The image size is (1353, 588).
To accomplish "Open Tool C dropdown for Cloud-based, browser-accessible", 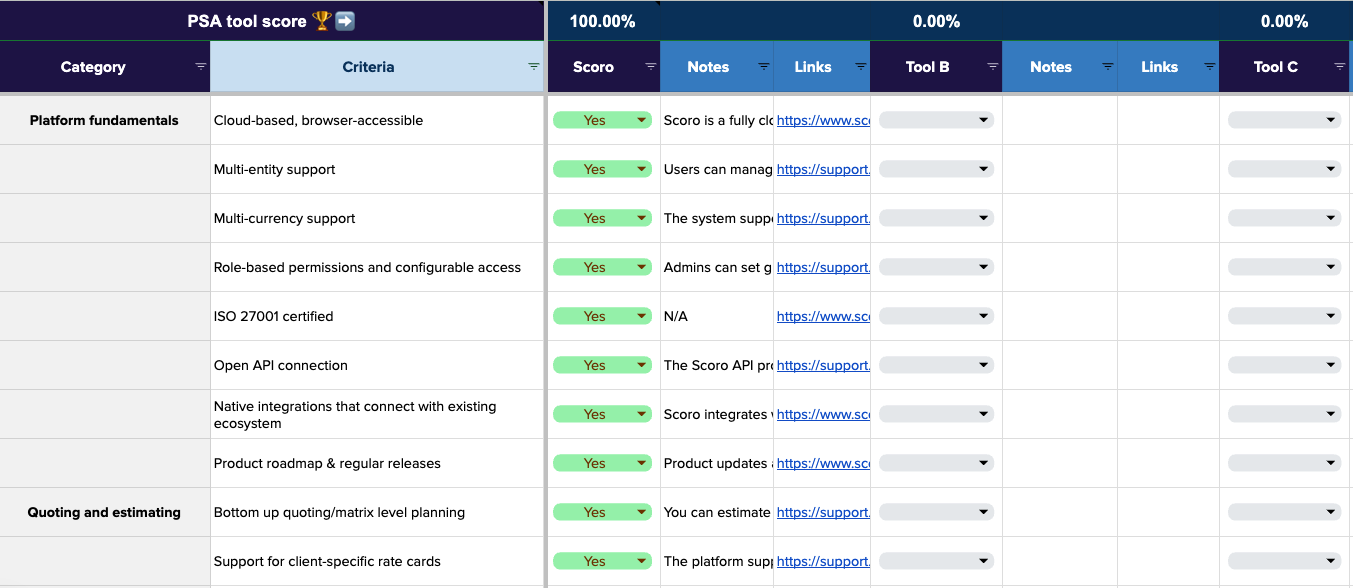I will [x=1284, y=120].
